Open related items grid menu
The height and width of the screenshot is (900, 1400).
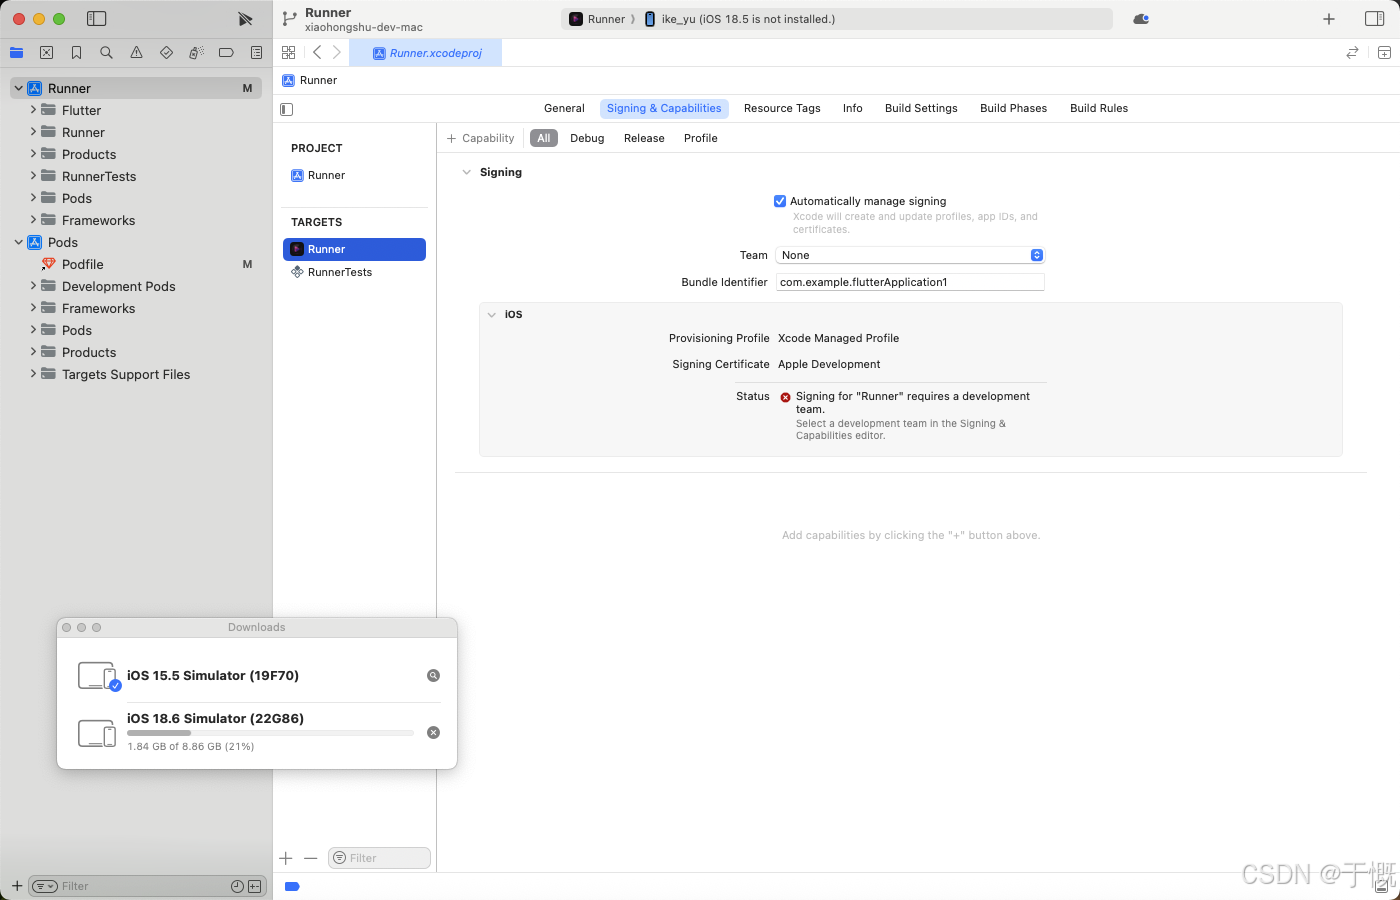[x=288, y=53]
